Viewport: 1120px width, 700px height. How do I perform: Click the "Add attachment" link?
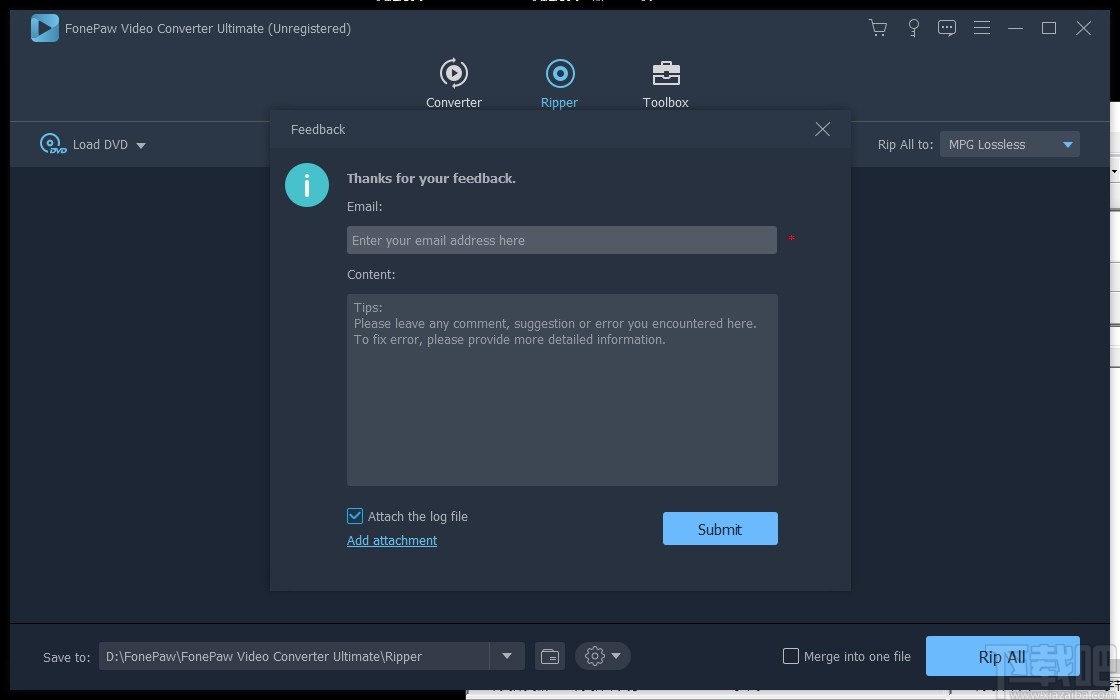(391, 540)
